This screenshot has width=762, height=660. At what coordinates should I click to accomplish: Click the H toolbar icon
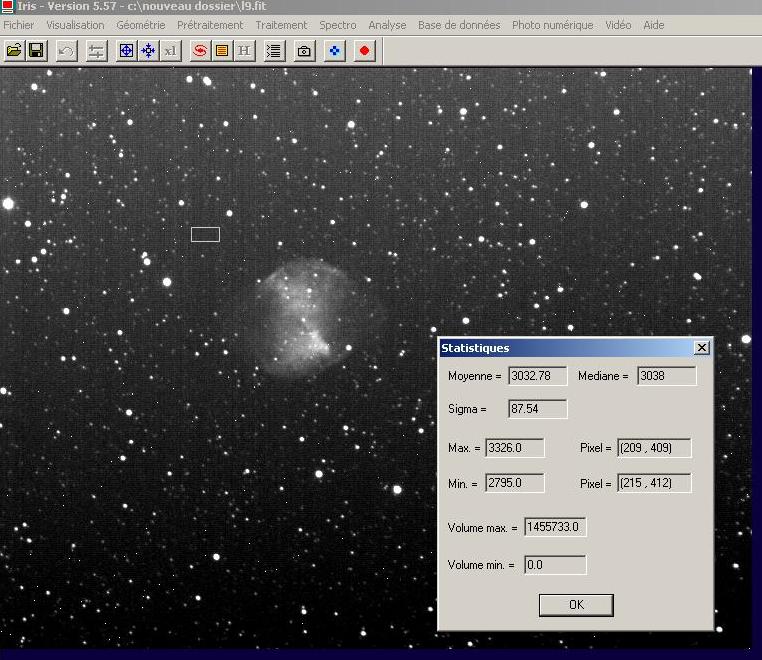pyautogui.click(x=244, y=50)
